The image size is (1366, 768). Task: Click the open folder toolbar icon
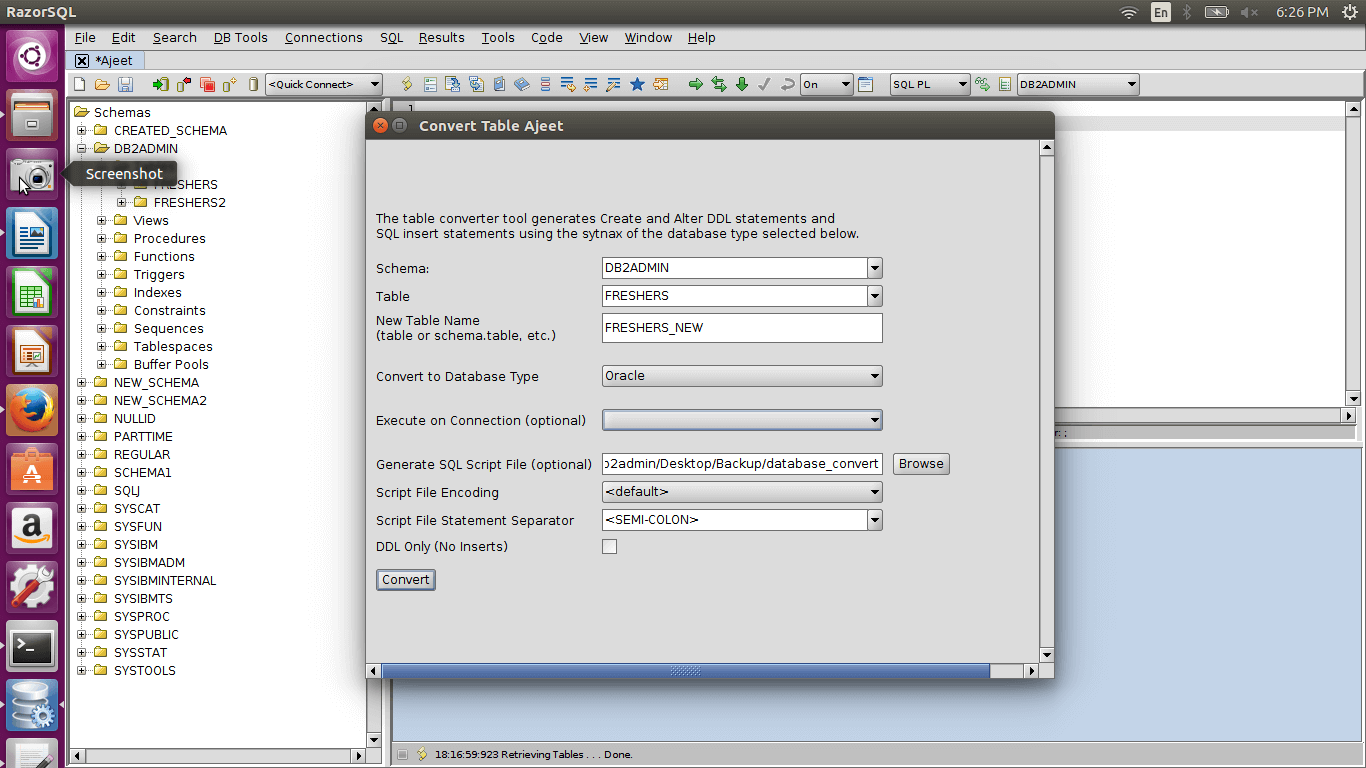[x=102, y=85]
